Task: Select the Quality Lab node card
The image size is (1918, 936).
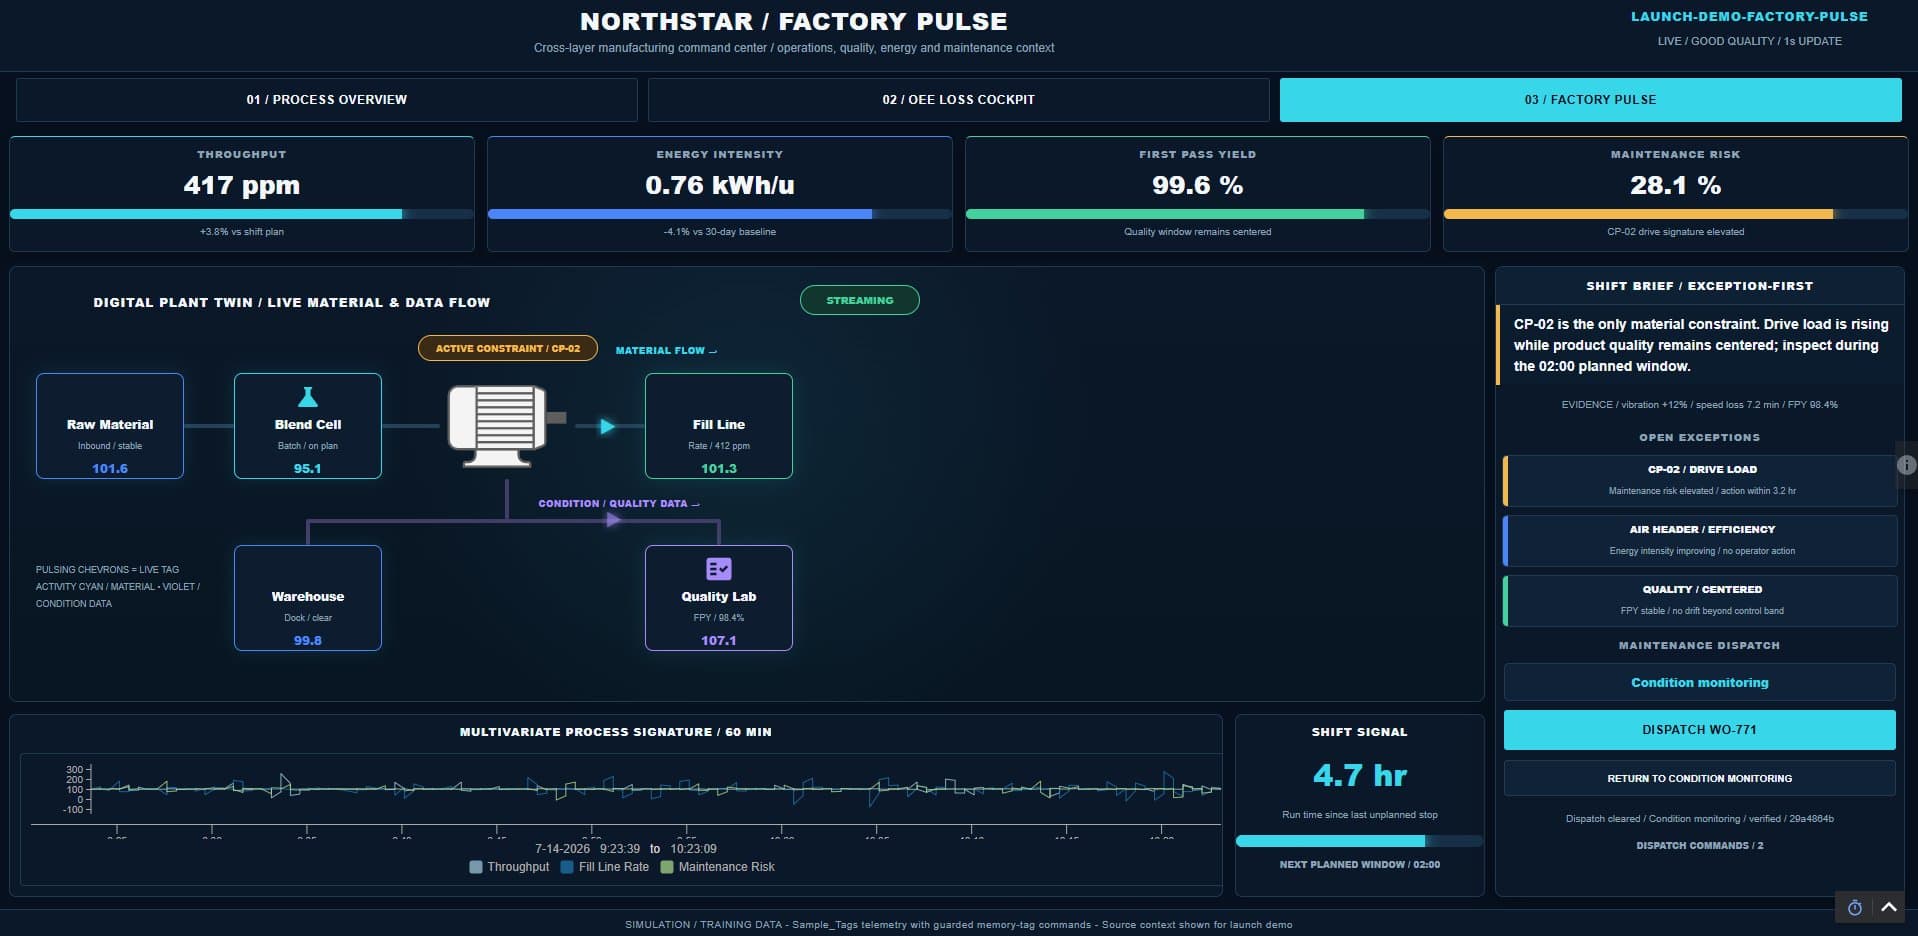Action: [719, 598]
